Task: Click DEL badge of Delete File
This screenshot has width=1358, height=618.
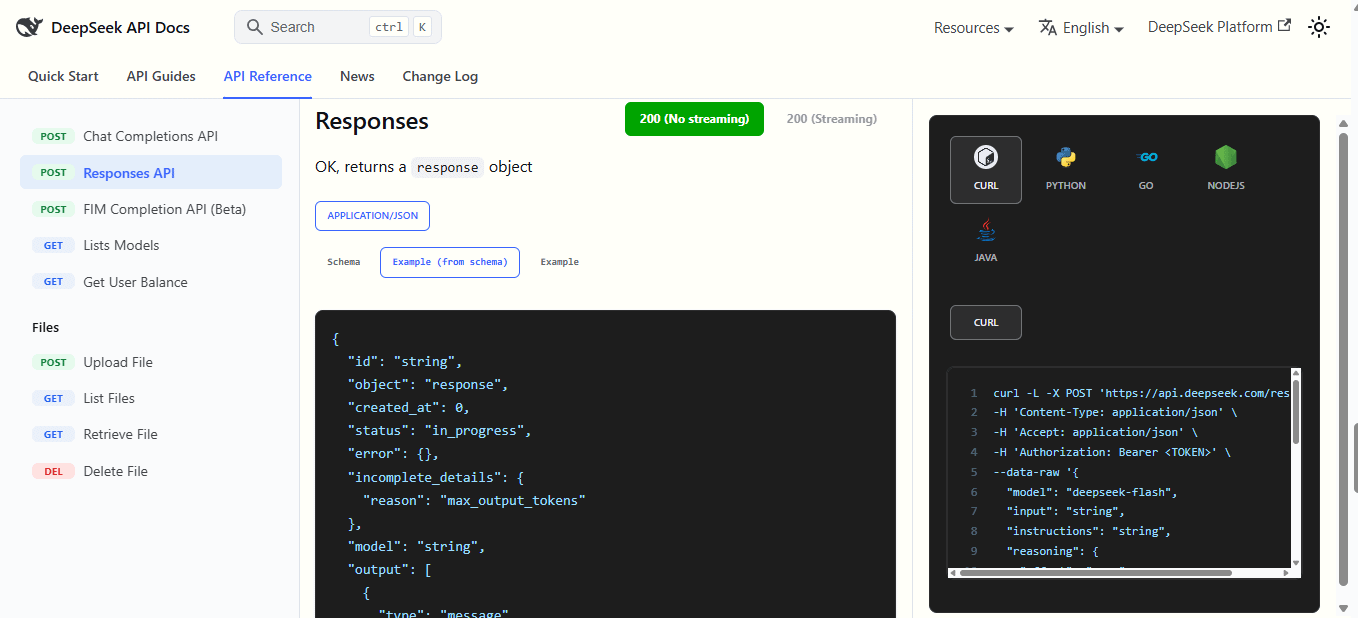Action: click(54, 471)
